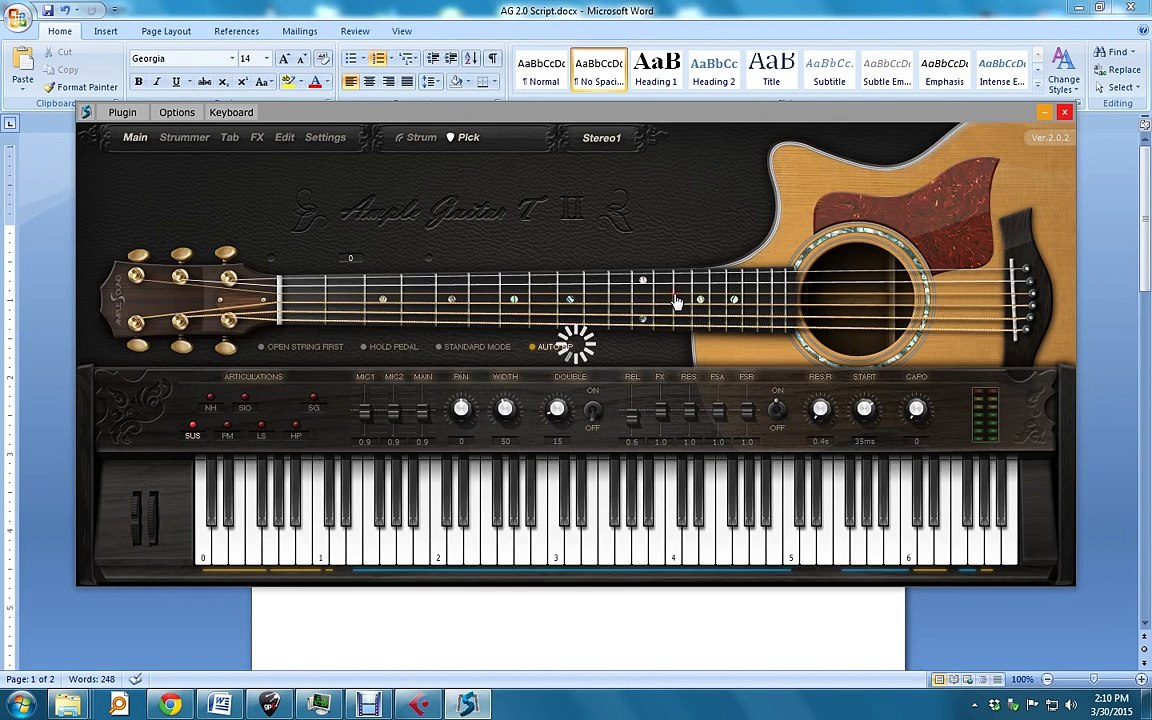Expand Change Styles dropdown

click(x=1063, y=71)
